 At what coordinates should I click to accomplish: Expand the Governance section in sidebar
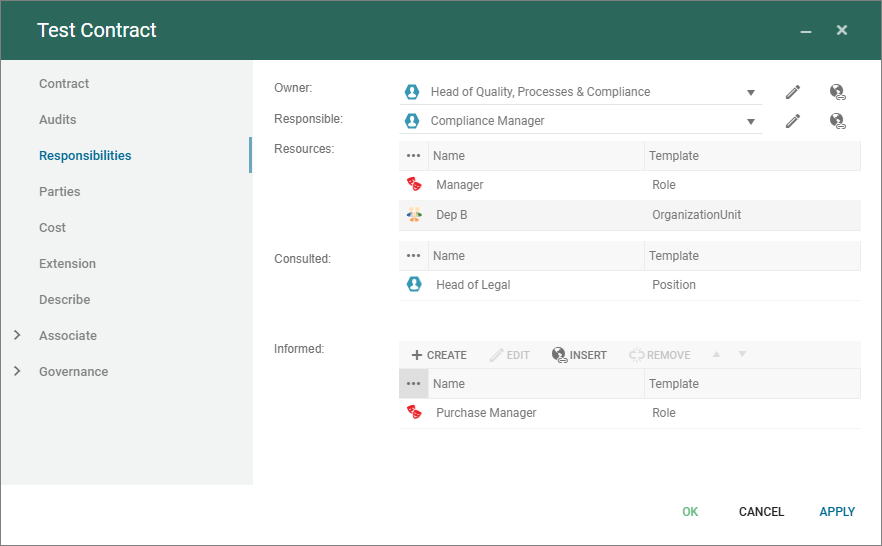tap(17, 372)
